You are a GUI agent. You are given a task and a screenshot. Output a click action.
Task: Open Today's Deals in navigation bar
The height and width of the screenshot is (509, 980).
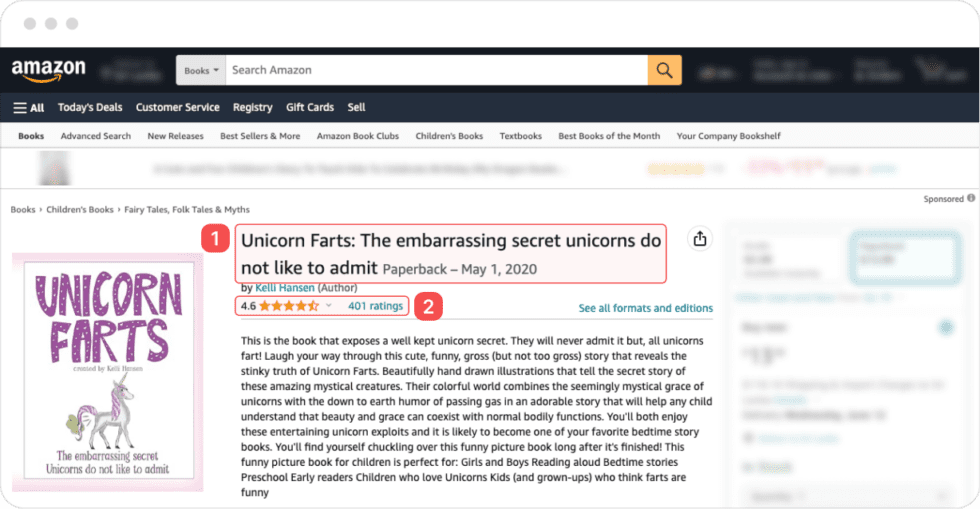90,107
